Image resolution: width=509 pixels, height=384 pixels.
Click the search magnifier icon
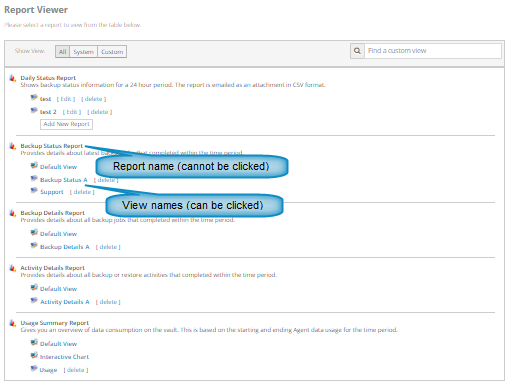coord(357,51)
